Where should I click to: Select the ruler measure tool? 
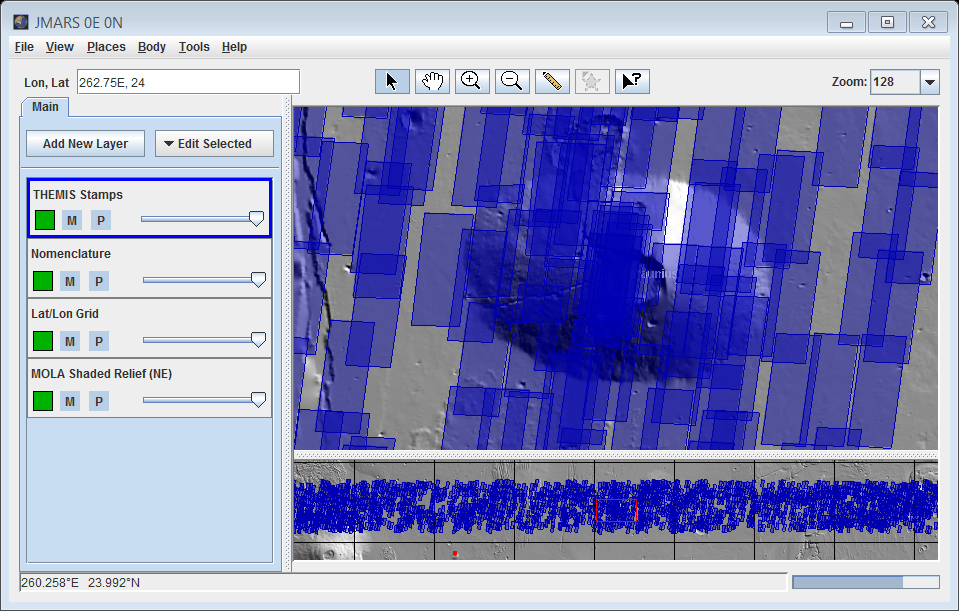[551, 81]
